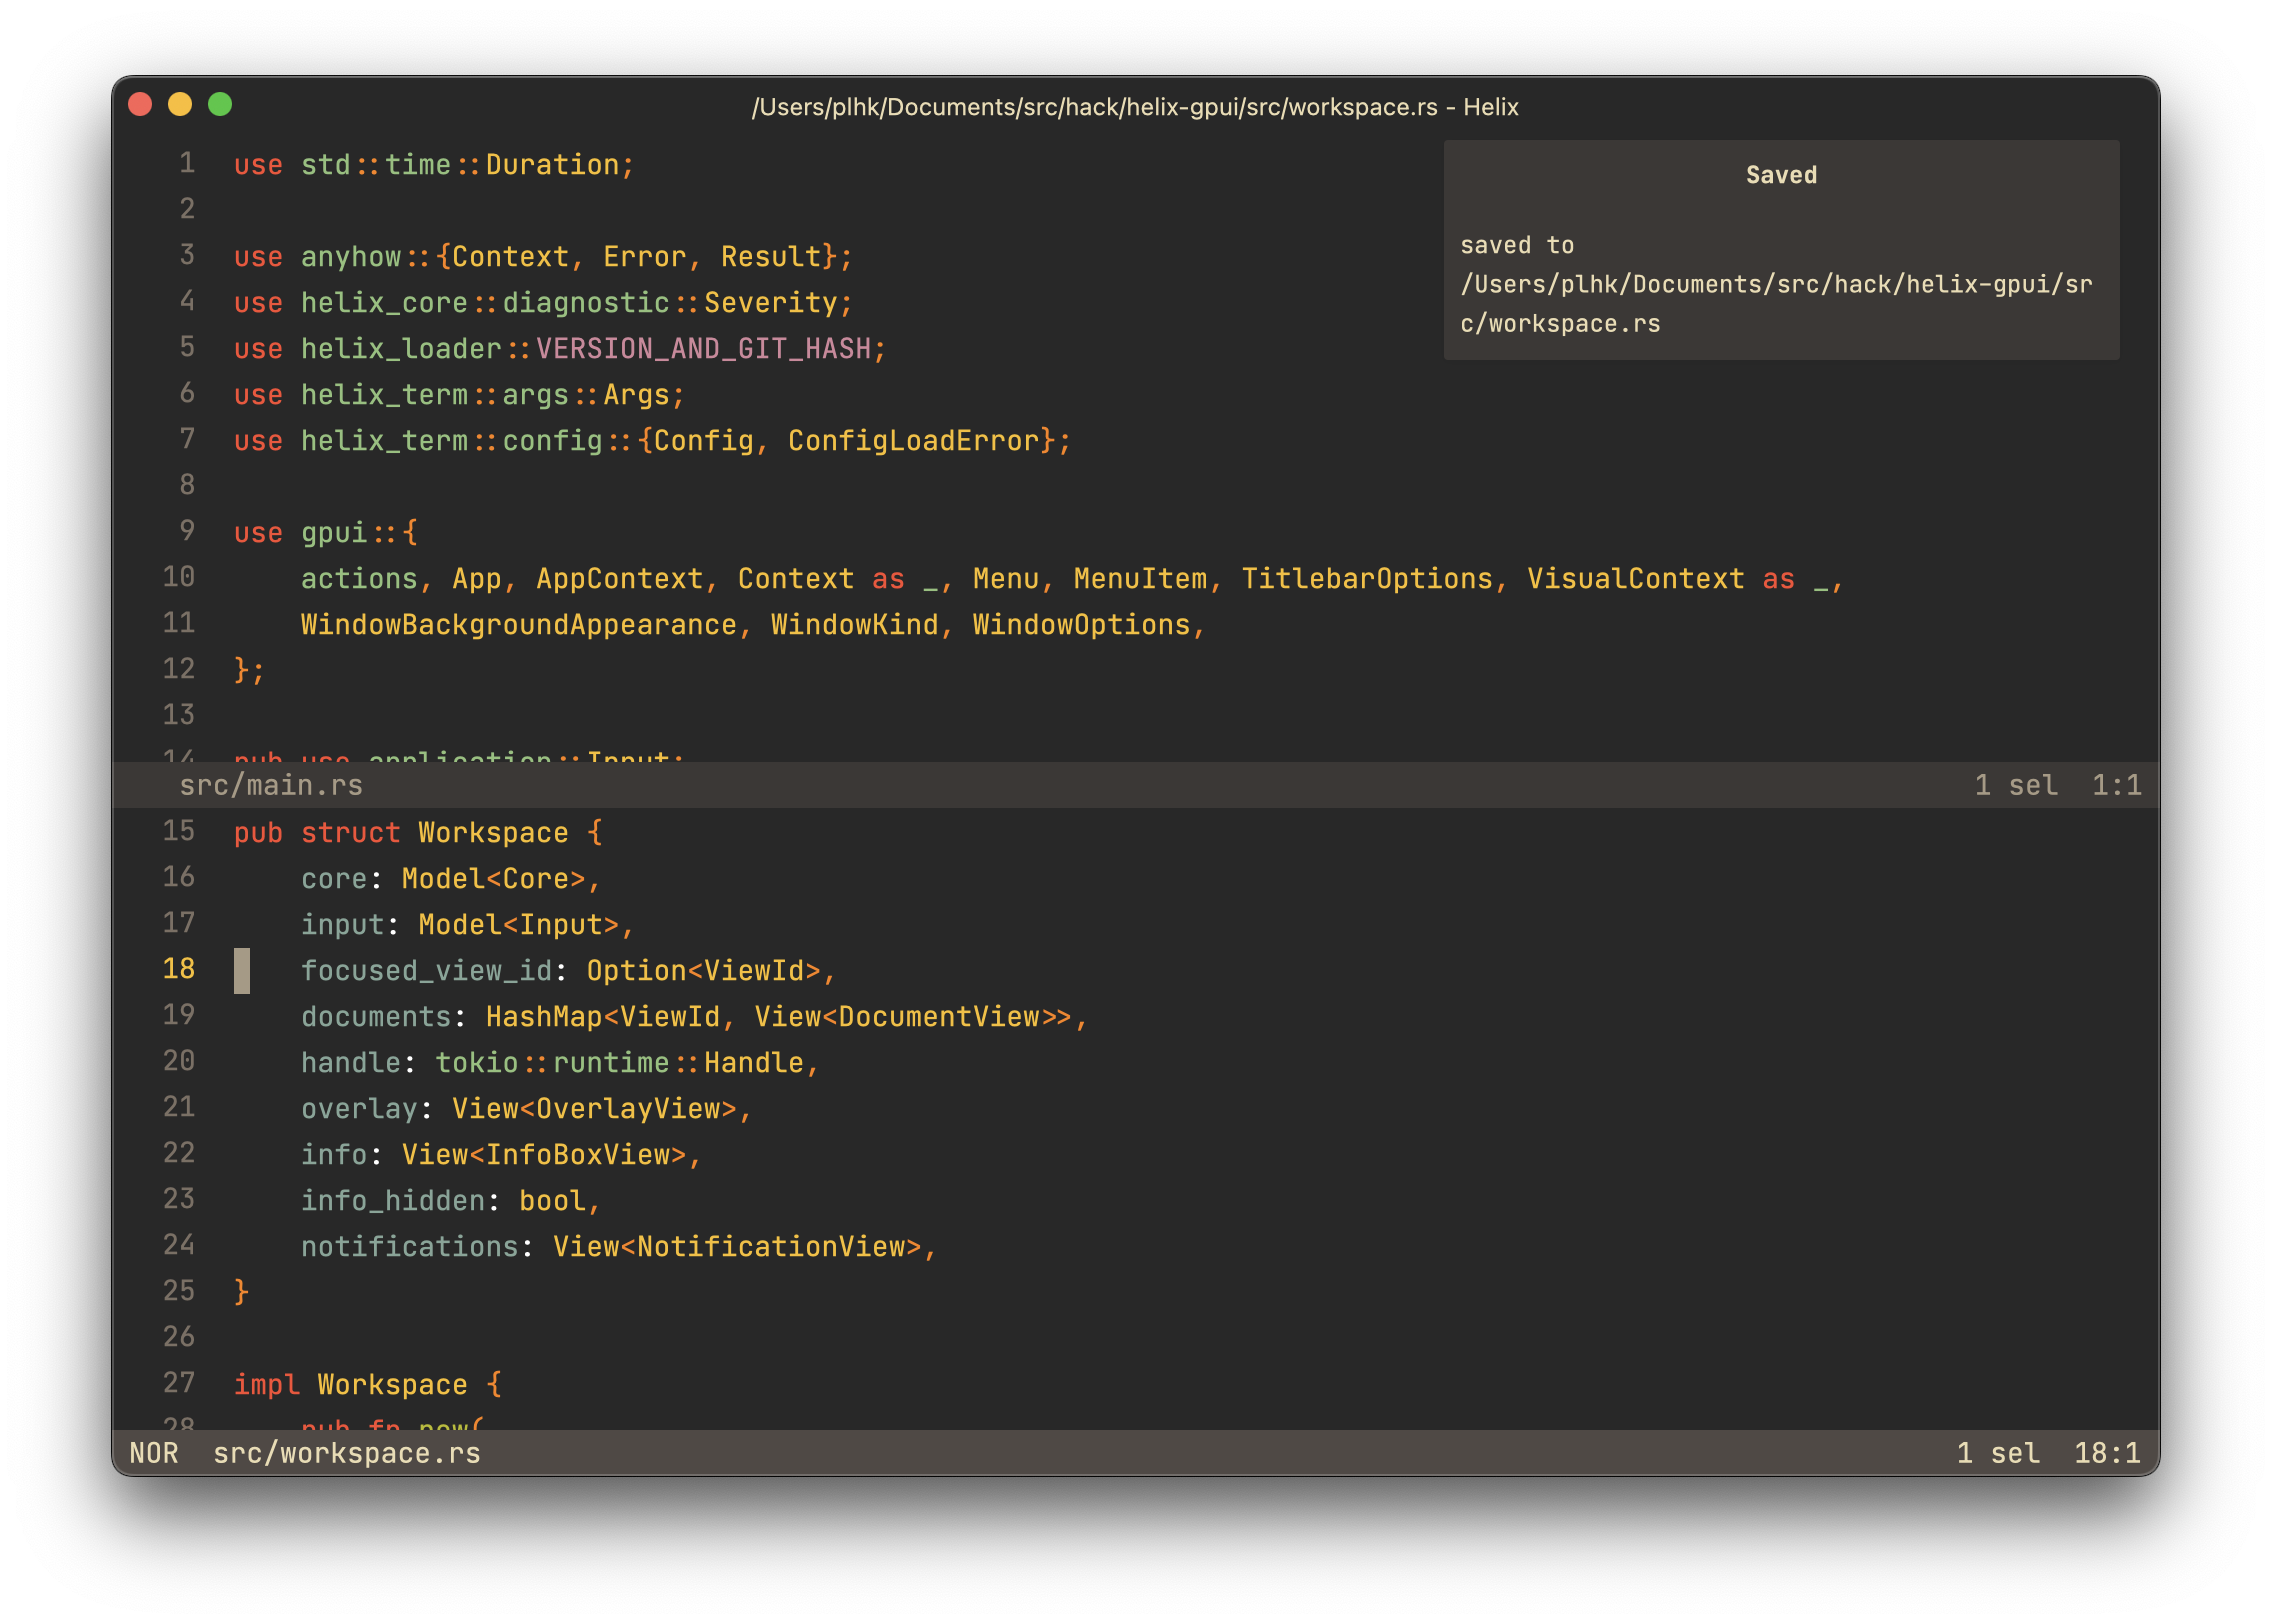Image resolution: width=2272 pixels, height=1624 pixels.
Task: Click Args on line 6
Action: click(x=636, y=395)
